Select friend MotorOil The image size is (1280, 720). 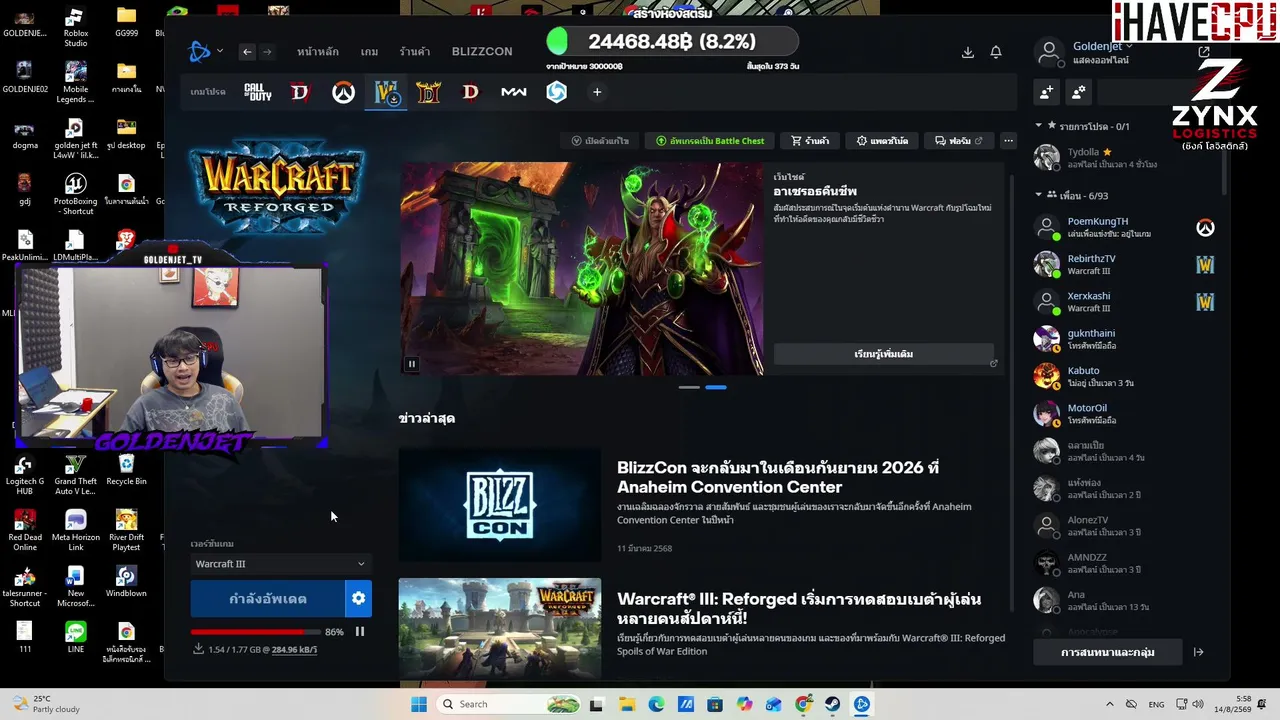[1125, 414]
